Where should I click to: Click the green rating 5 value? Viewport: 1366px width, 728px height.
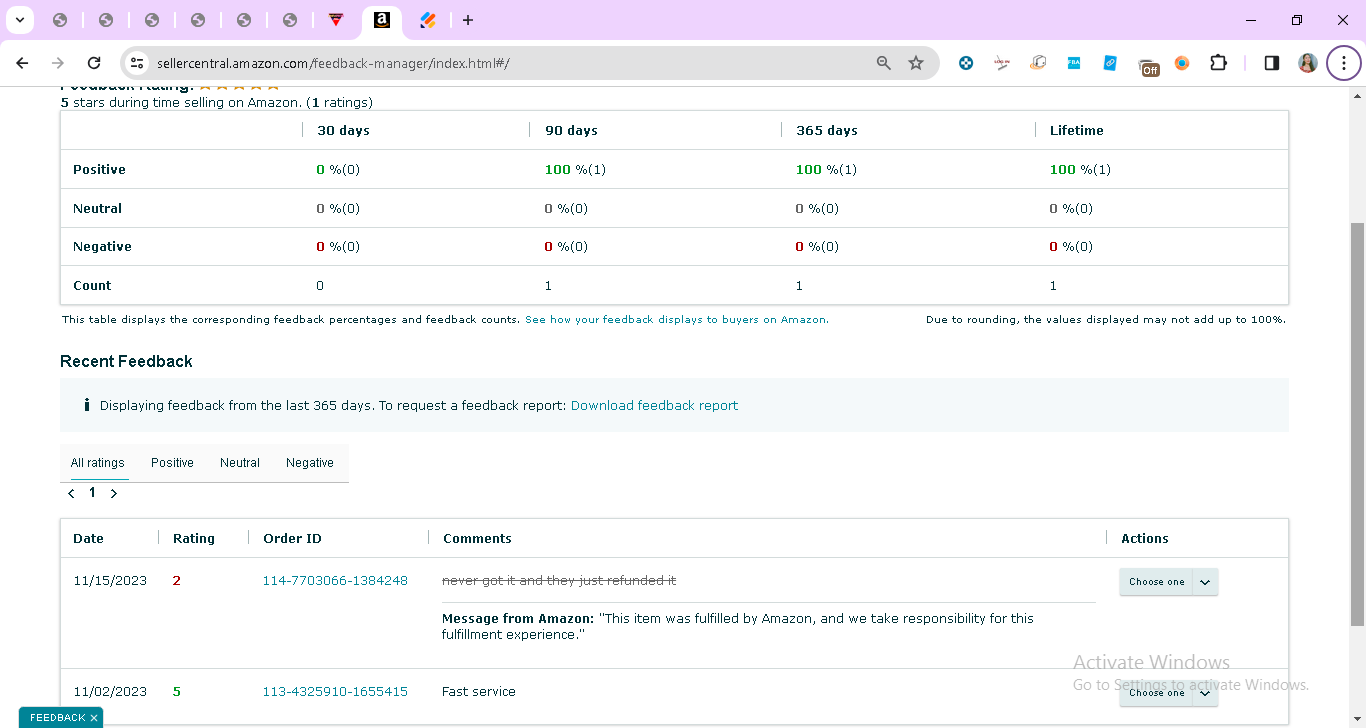click(x=177, y=692)
